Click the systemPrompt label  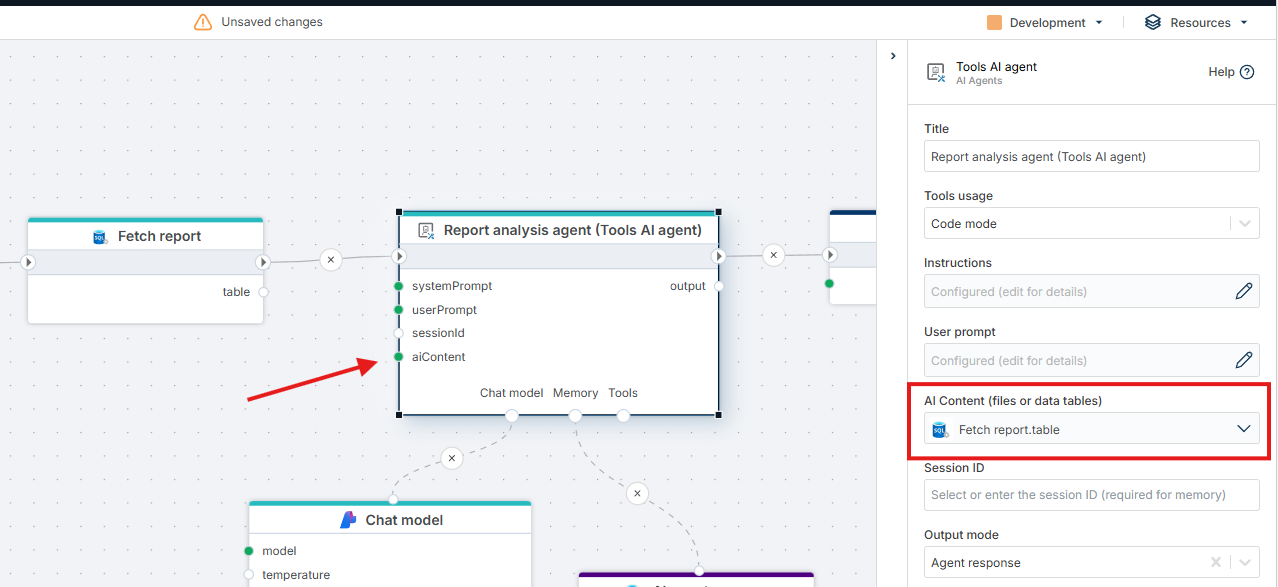452,286
